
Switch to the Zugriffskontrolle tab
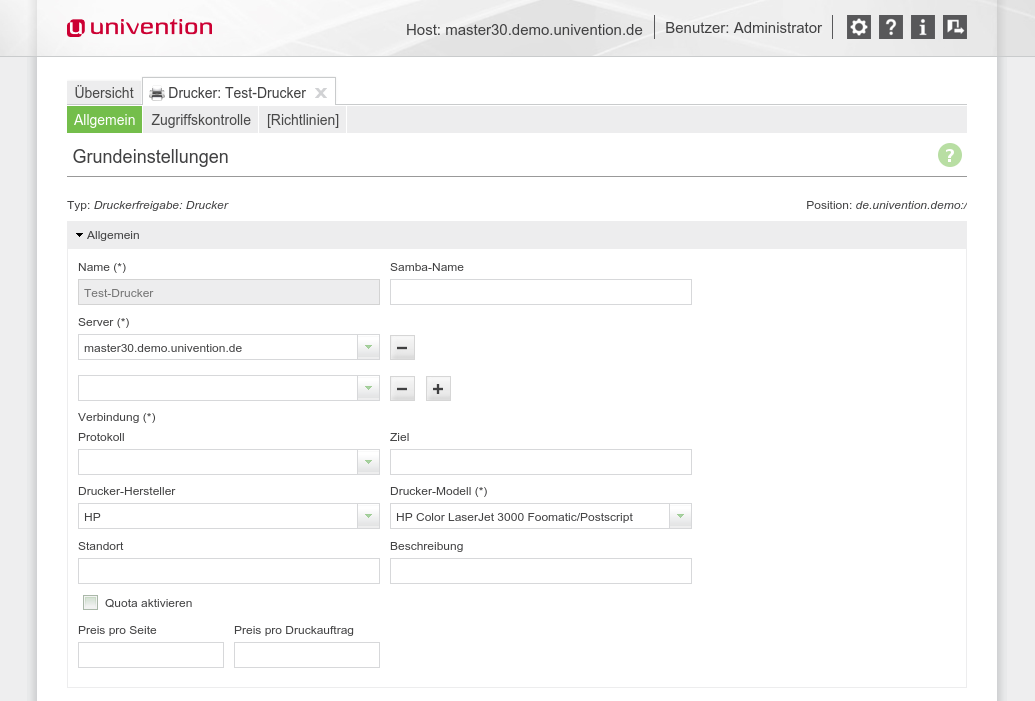click(x=201, y=120)
